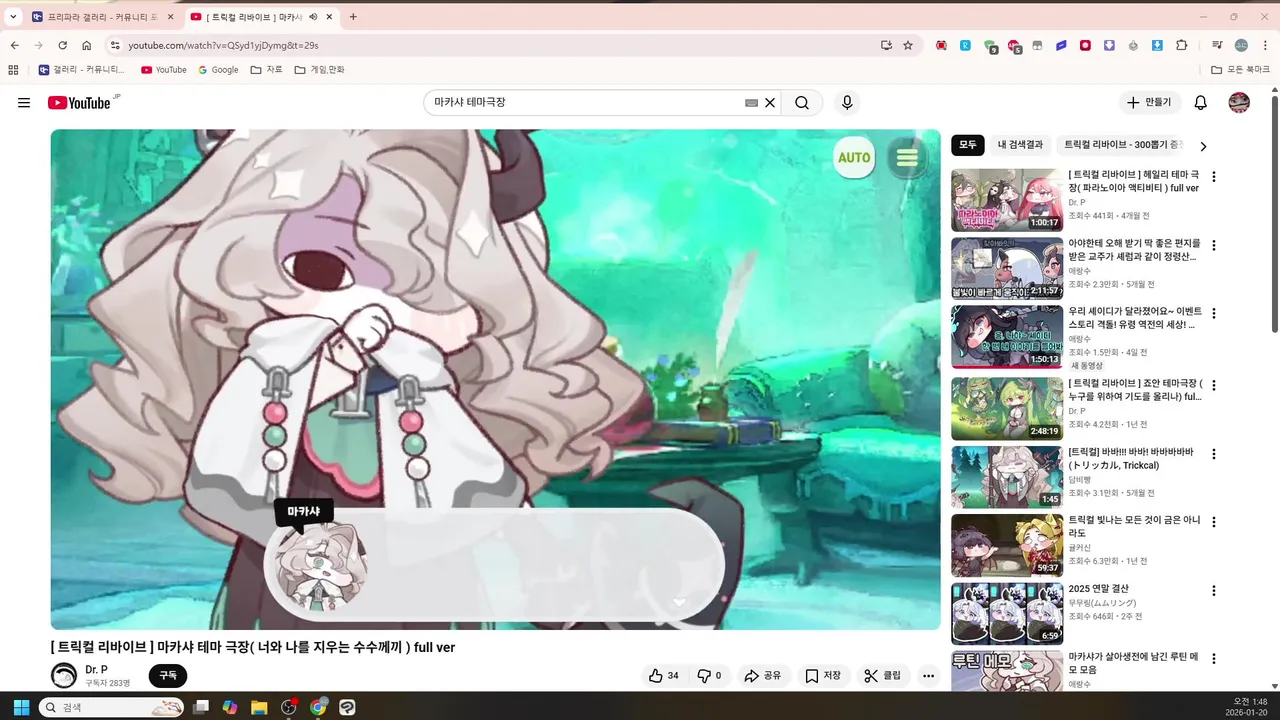
Task: Go back with Chrome back arrow
Action: point(14,45)
